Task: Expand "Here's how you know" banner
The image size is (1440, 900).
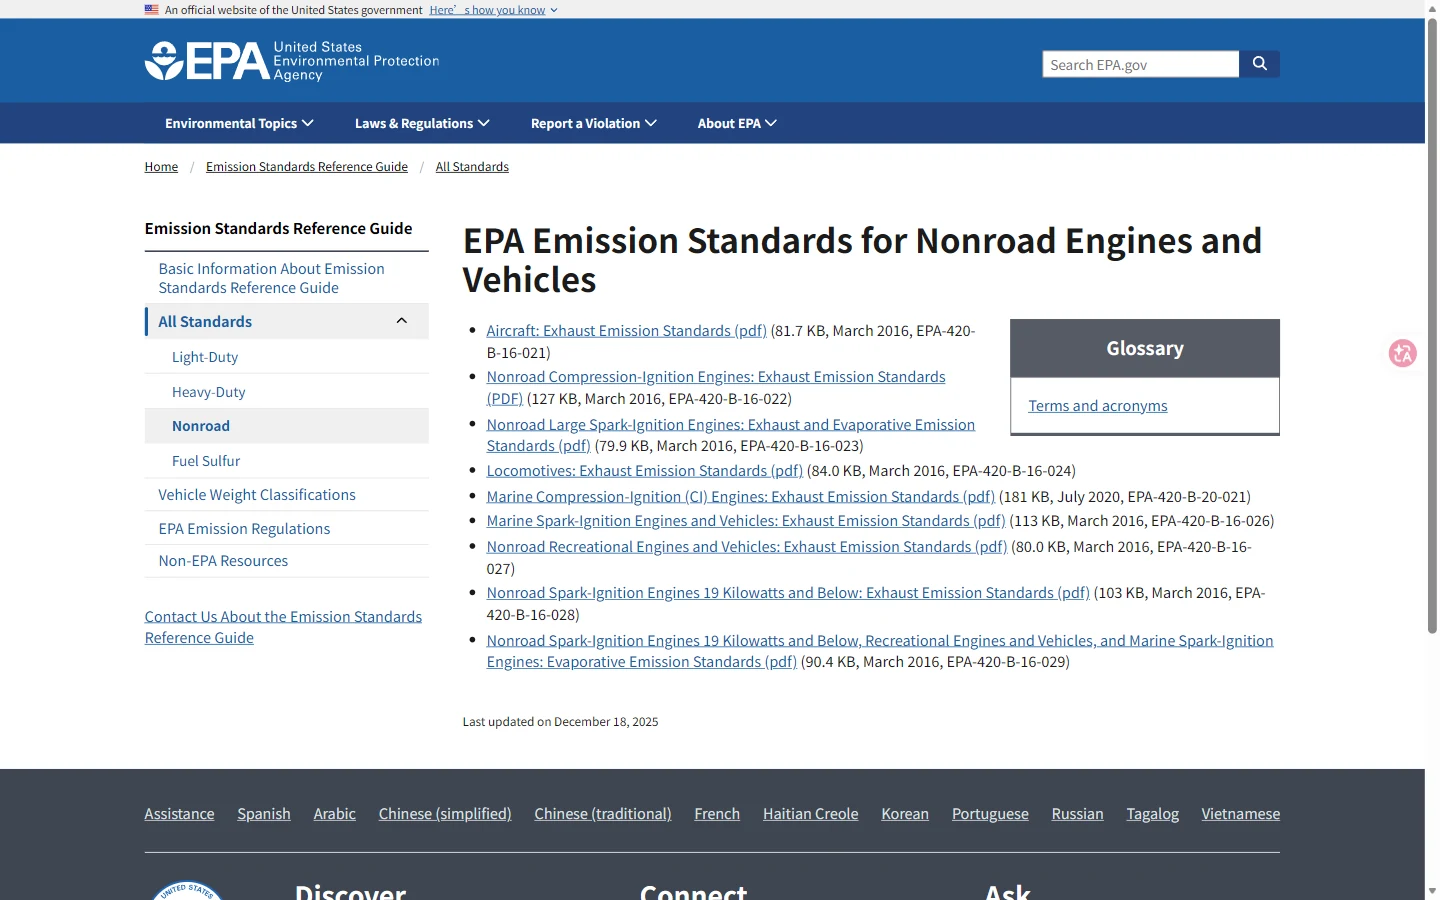Action: [493, 10]
